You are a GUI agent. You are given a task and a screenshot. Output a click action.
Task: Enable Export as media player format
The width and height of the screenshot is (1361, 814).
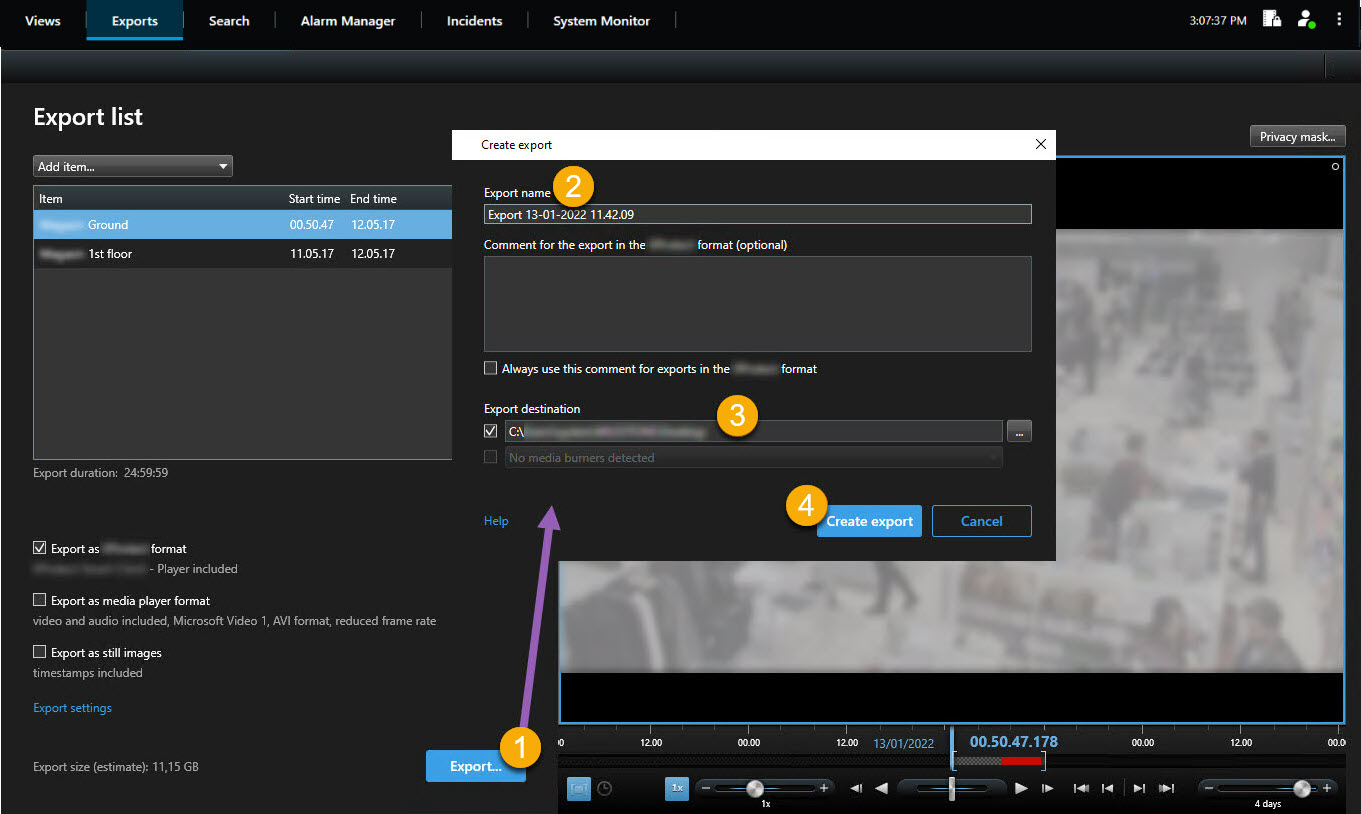coord(38,600)
